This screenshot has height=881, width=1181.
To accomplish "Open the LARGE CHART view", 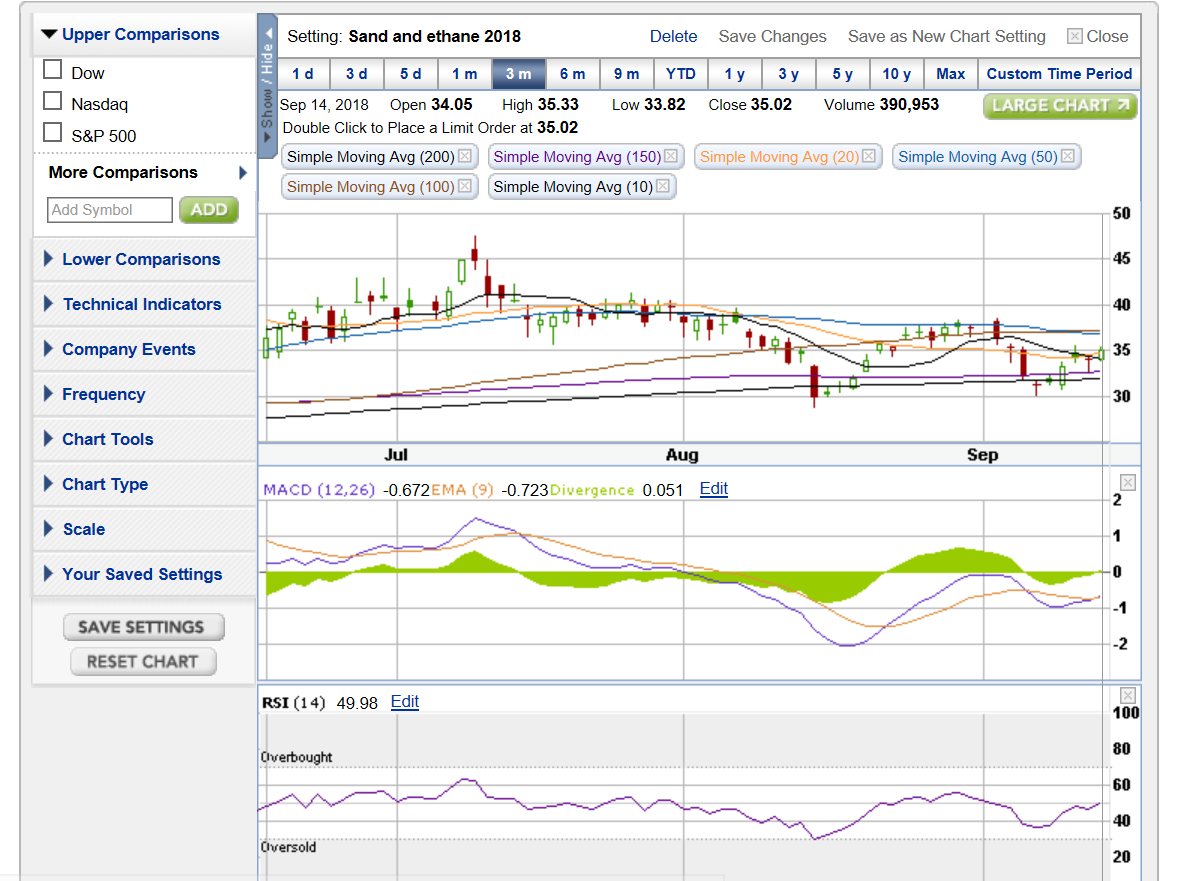I will 1060,105.
